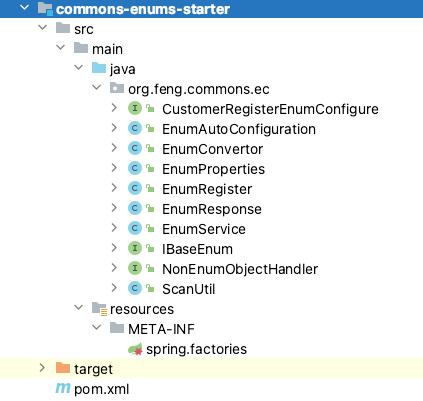Click the class icon beside EnumAutoConfiguration
The width and height of the screenshot is (423, 401).
pyautogui.click(x=135, y=128)
